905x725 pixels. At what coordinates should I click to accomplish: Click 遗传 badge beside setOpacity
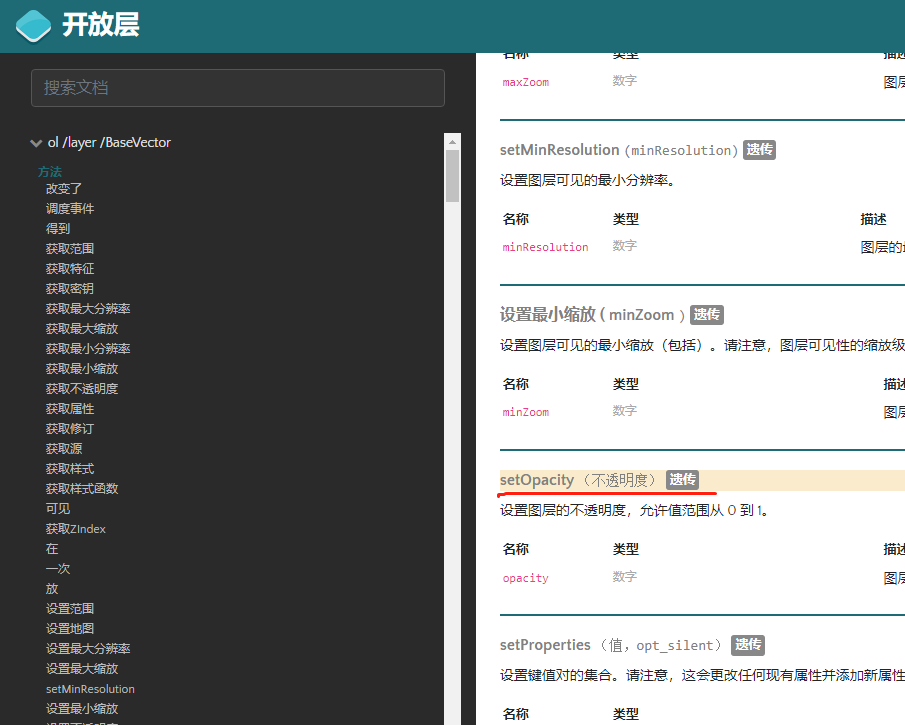tap(682, 480)
